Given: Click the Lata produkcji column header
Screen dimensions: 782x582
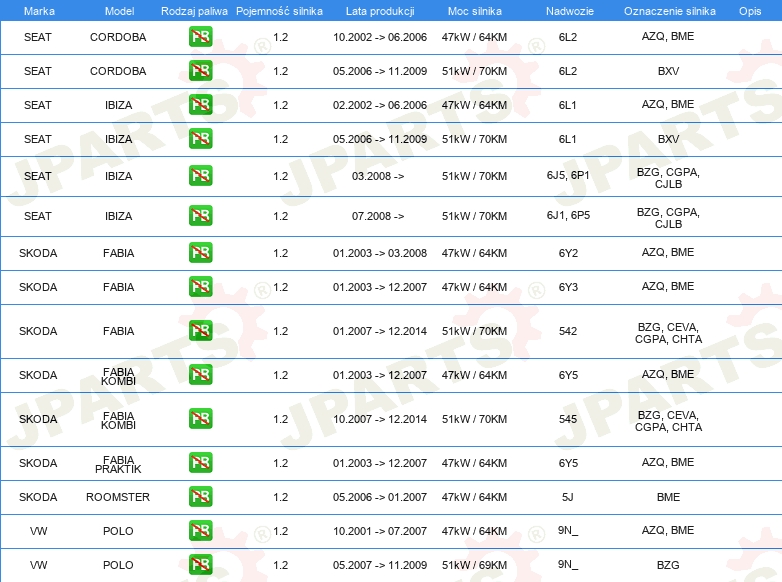Looking at the screenshot, I should pyautogui.click(x=380, y=11).
